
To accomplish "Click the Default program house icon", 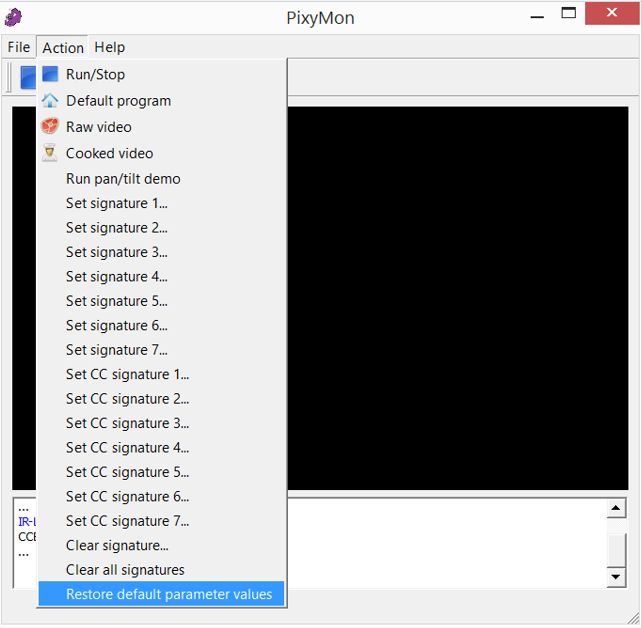I will click(x=50, y=101).
